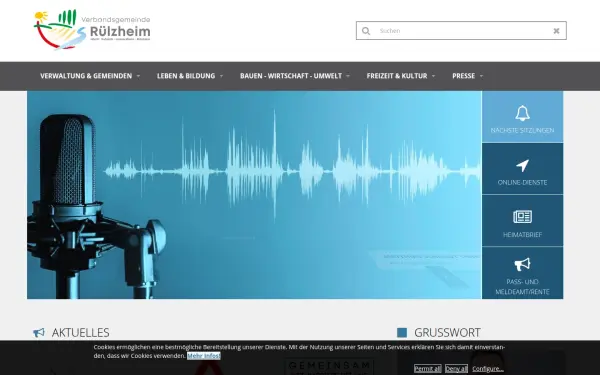
Task: Click the magnifier icon in search box
Action: [366, 31]
